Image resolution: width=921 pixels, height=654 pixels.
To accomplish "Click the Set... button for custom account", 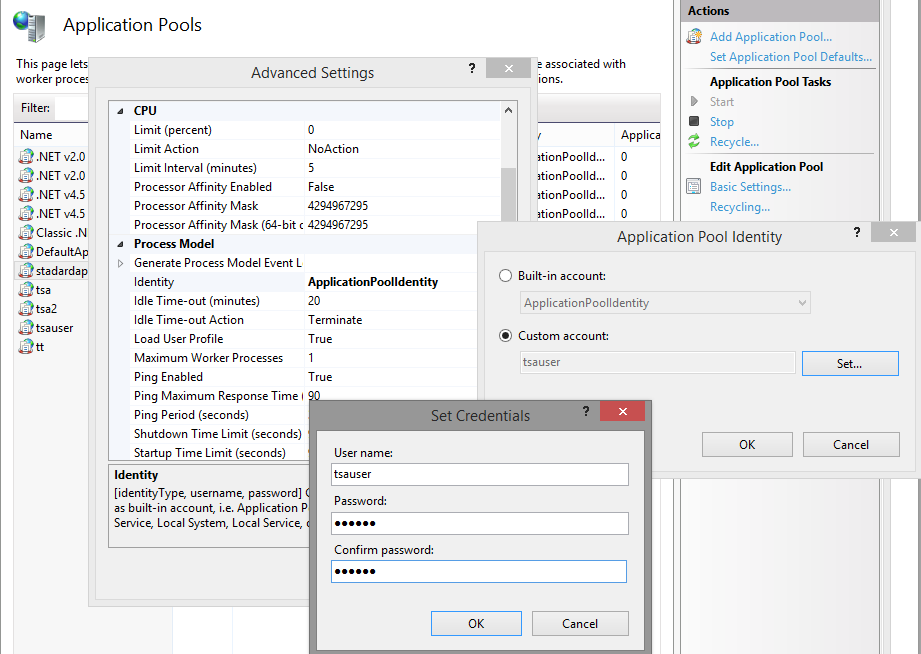I will pos(850,363).
